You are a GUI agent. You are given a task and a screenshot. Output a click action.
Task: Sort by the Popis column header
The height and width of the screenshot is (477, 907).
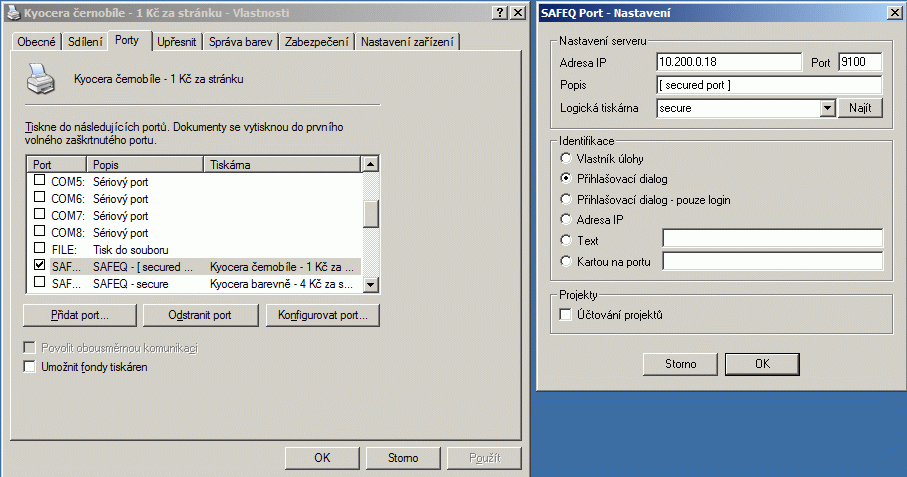tap(145, 165)
